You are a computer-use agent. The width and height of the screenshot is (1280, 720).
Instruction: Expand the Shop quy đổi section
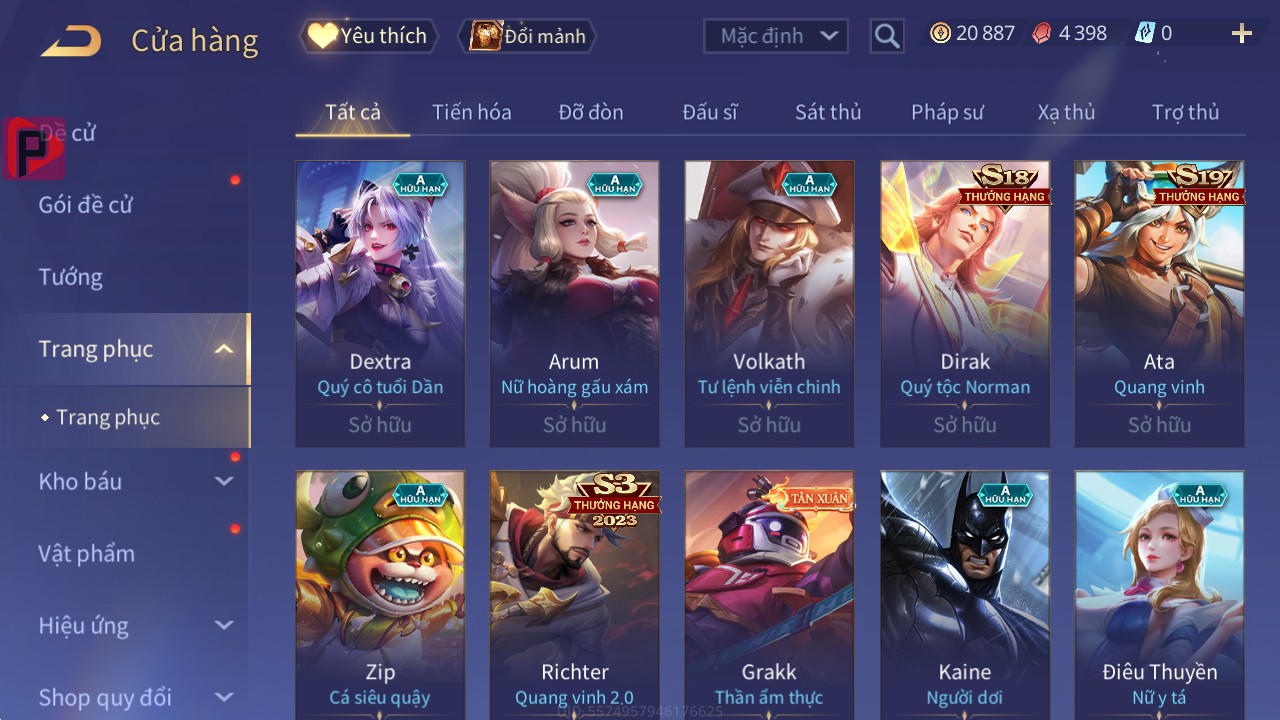tap(224, 697)
